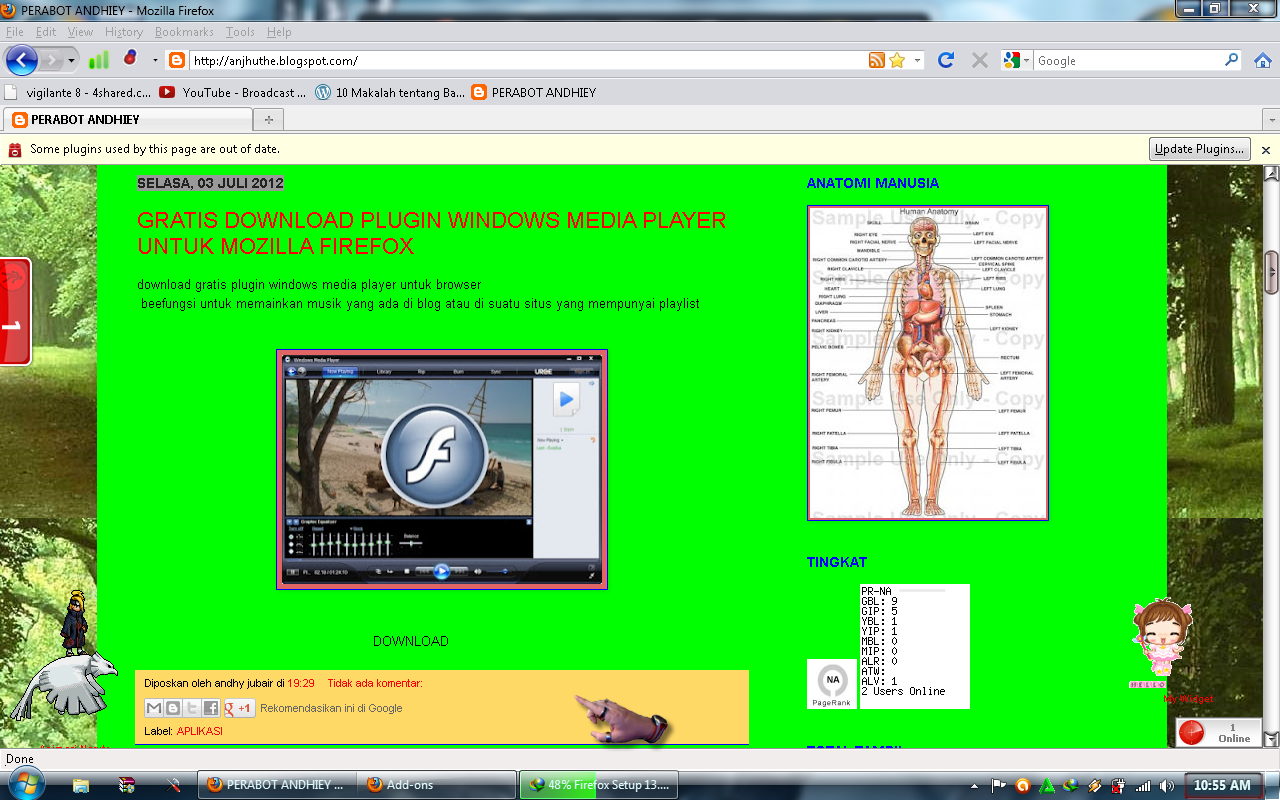Share post to Facebook icon
Image resolution: width=1280 pixels, height=800 pixels.
211,708
